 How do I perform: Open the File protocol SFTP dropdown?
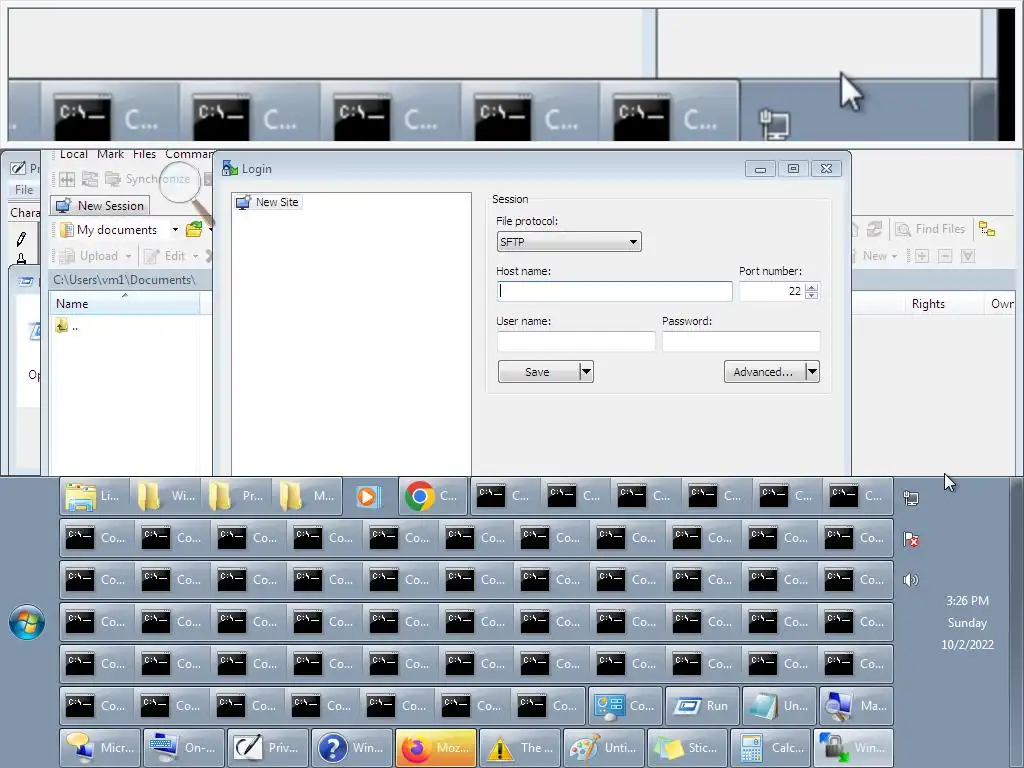tap(569, 242)
